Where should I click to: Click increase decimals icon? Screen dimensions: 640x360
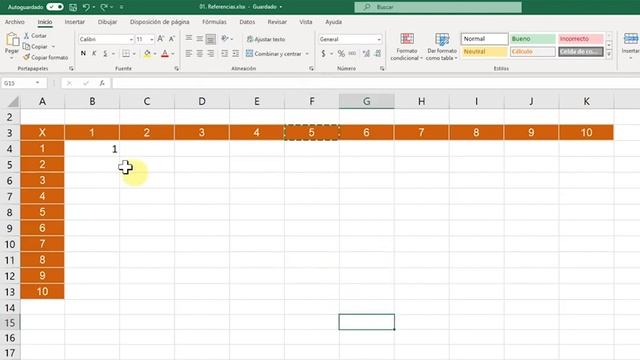point(367,53)
